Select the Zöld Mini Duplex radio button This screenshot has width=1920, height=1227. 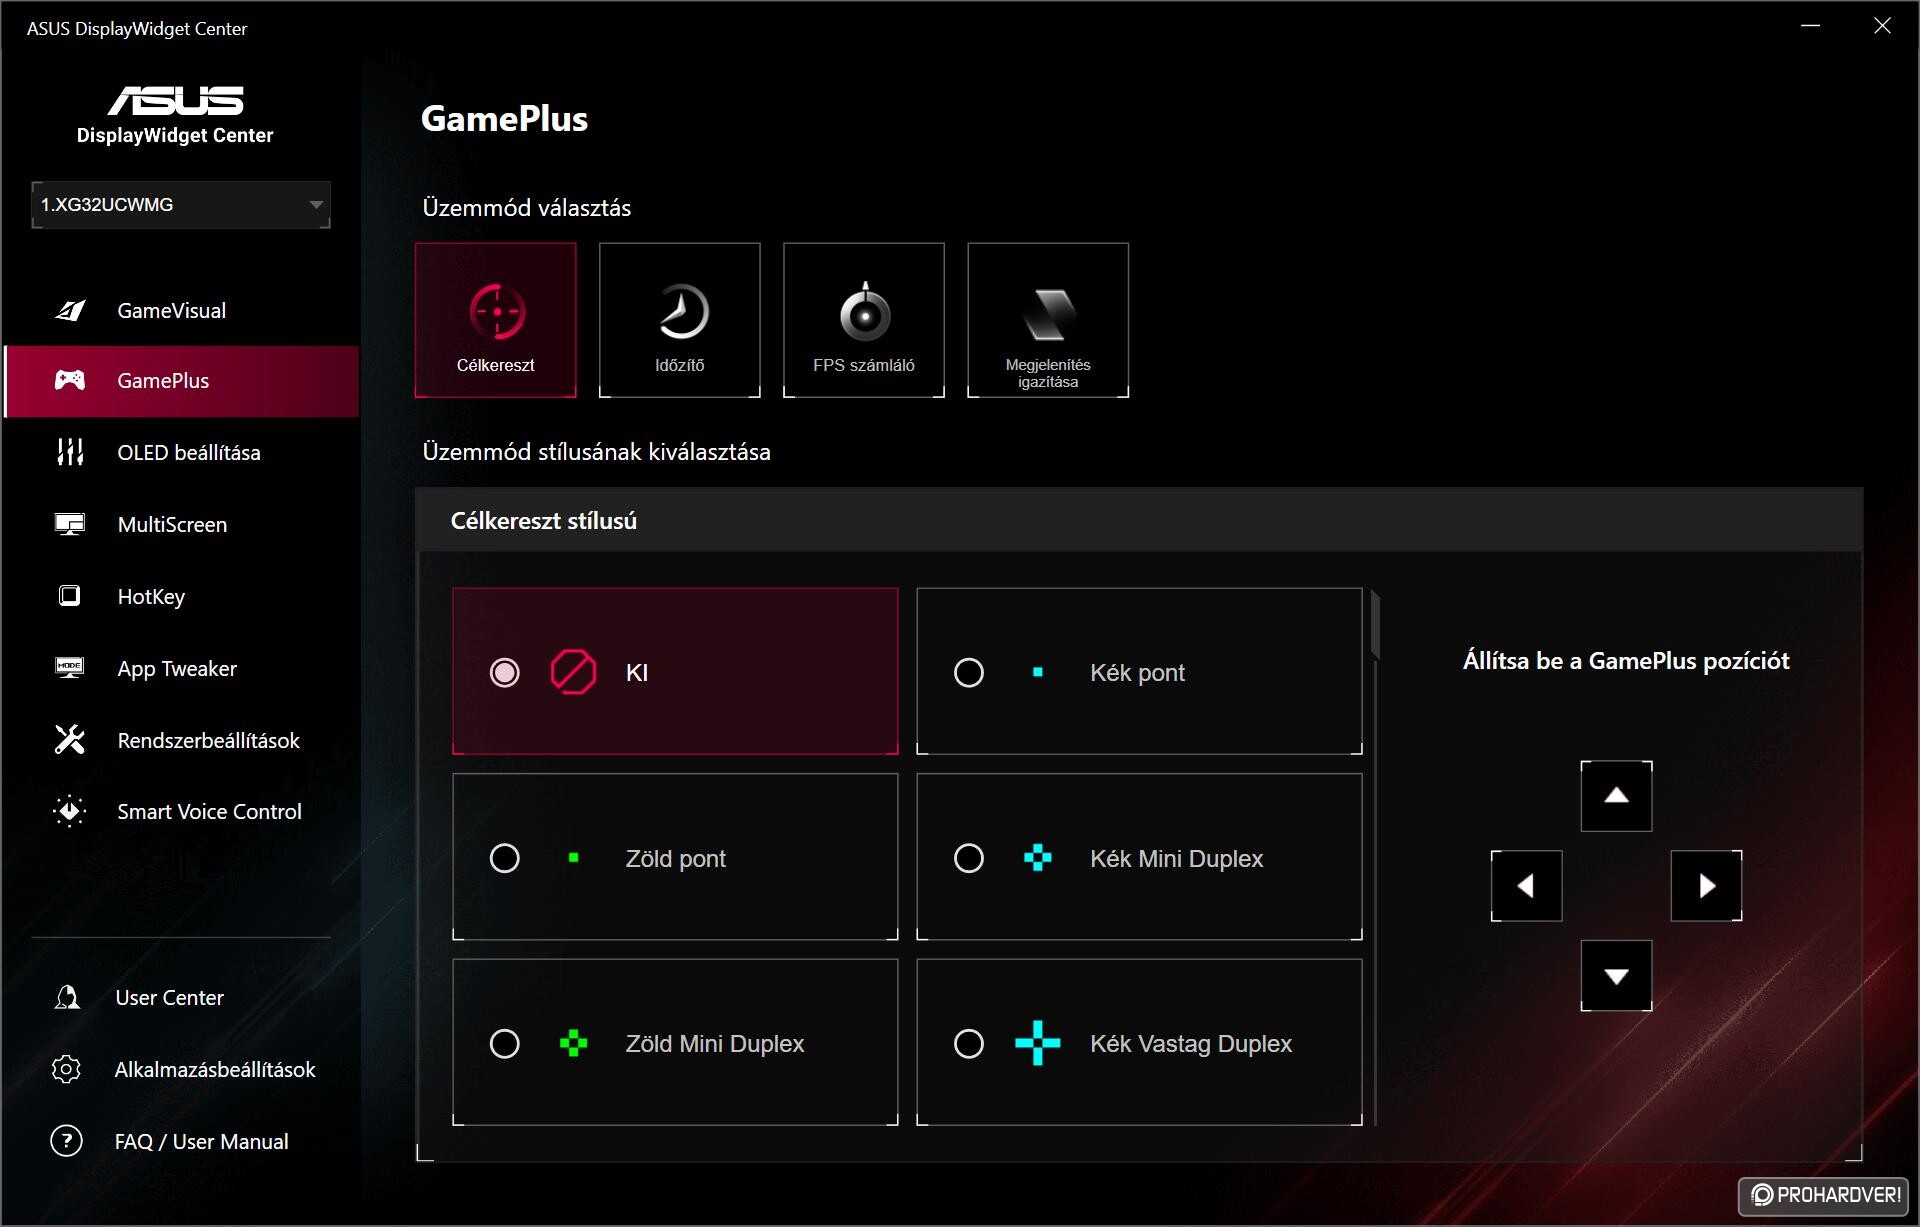[x=505, y=1044]
